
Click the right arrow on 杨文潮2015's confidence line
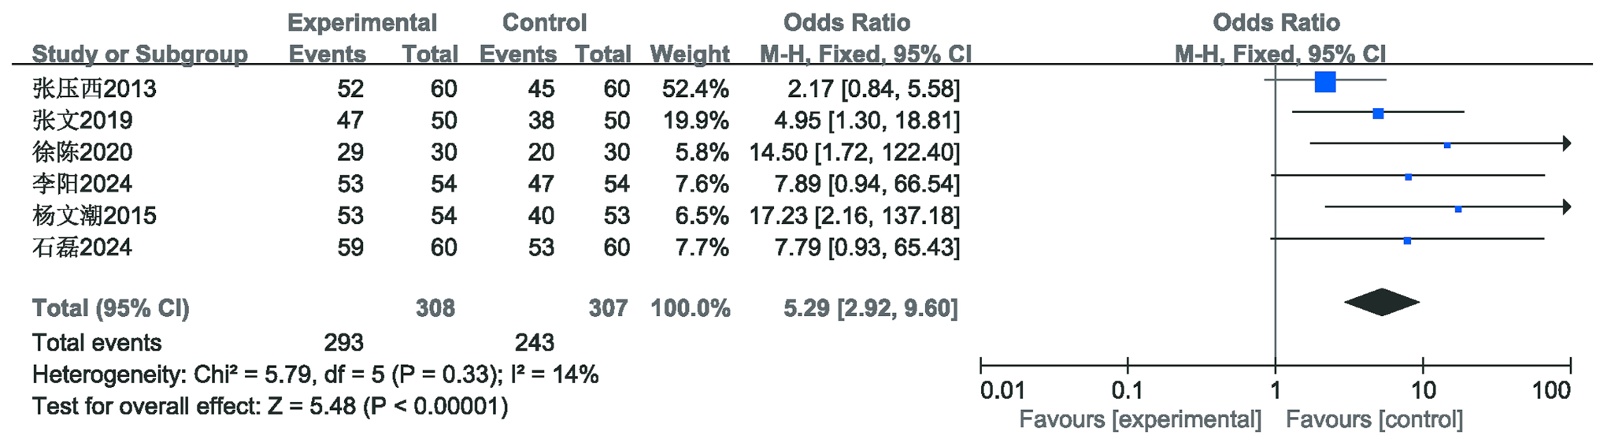click(1565, 207)
